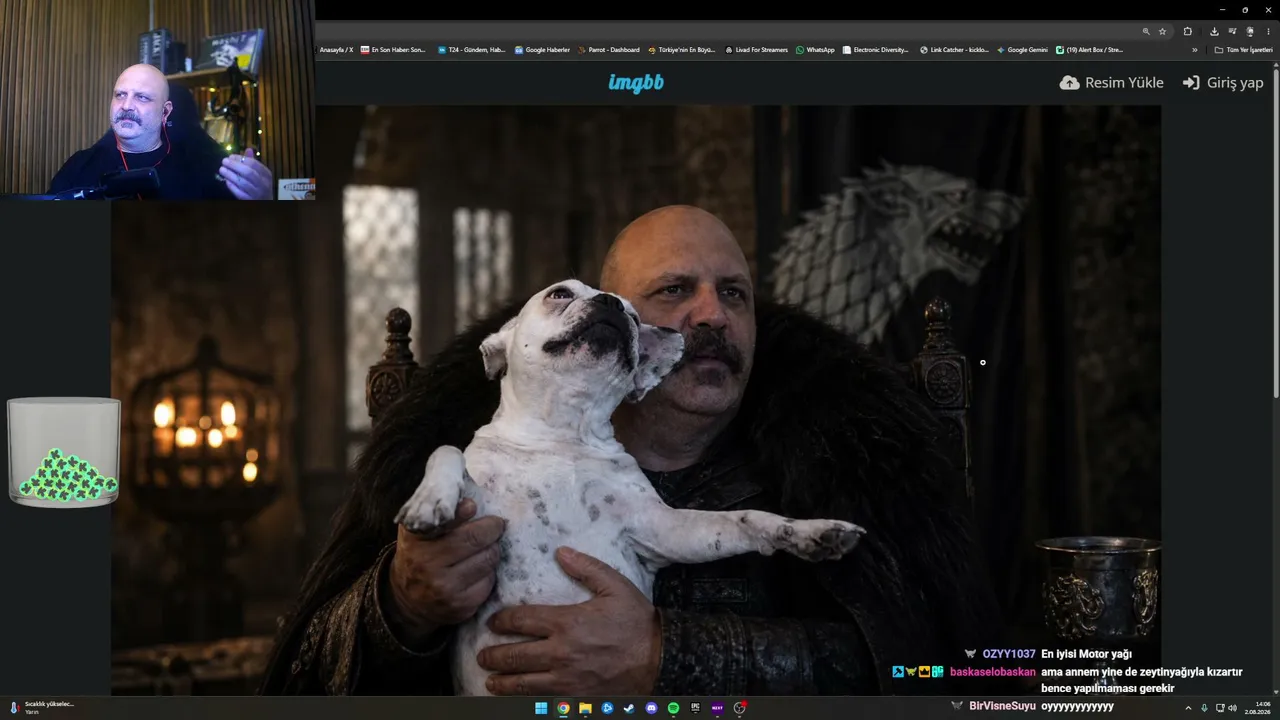Open Epic Games Launcher from the taskbar

[695, 708]
